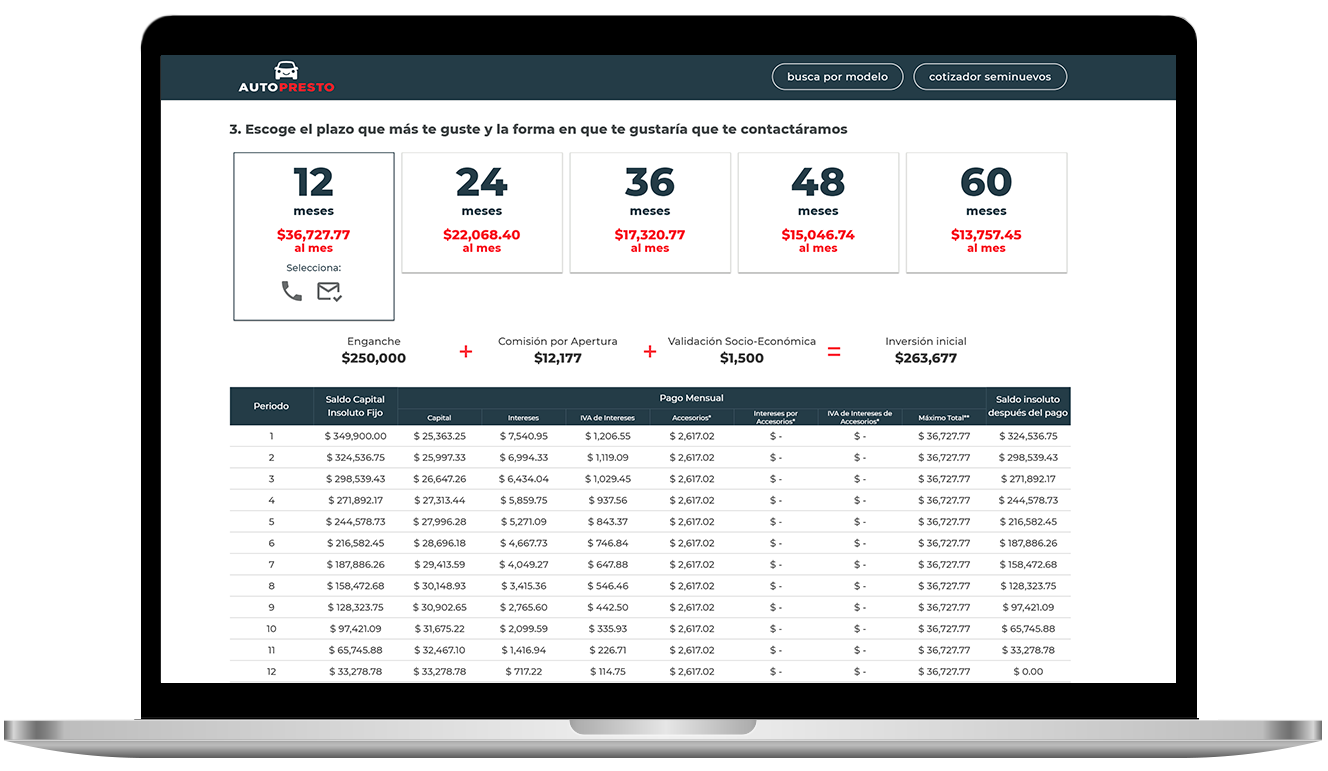Viewport: 1328px width, 771px height.
Task: Select the 60 meses payment plan
Action: [x=986, y=211]
